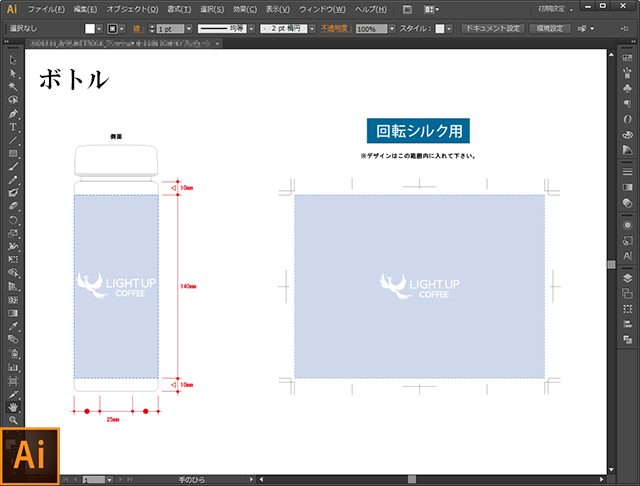Open the 均等 stroke profile dropdown

(251, 29)
